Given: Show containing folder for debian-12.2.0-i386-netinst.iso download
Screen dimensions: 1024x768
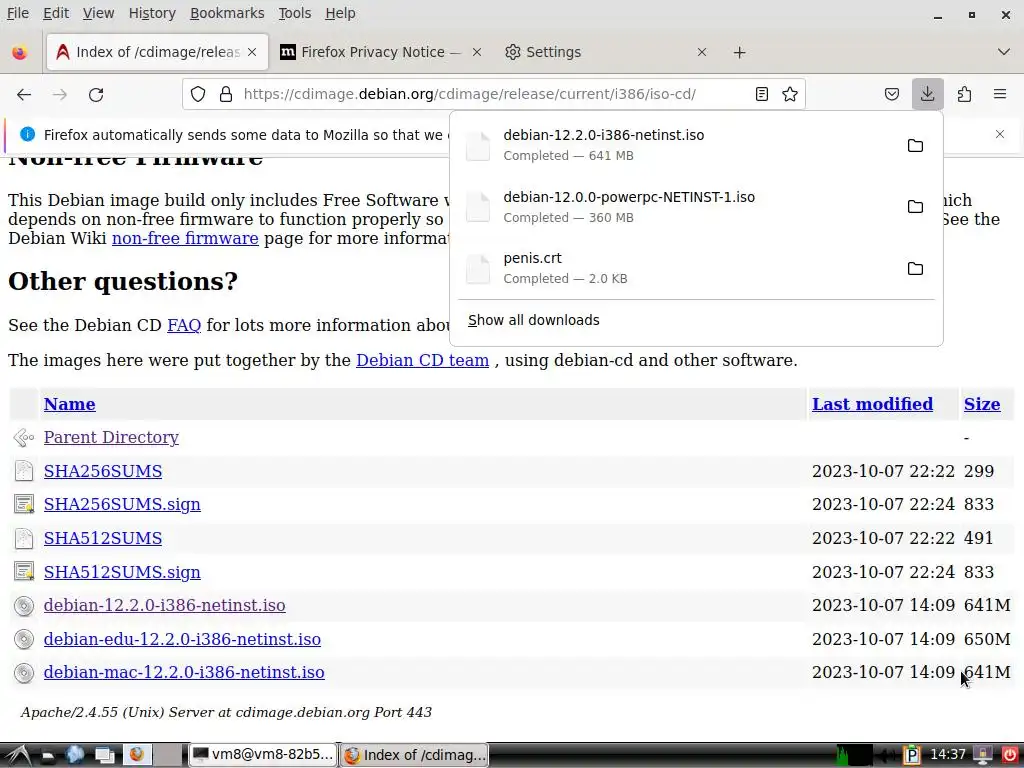Looking at the screenshot, I should (x=915, y=145).
